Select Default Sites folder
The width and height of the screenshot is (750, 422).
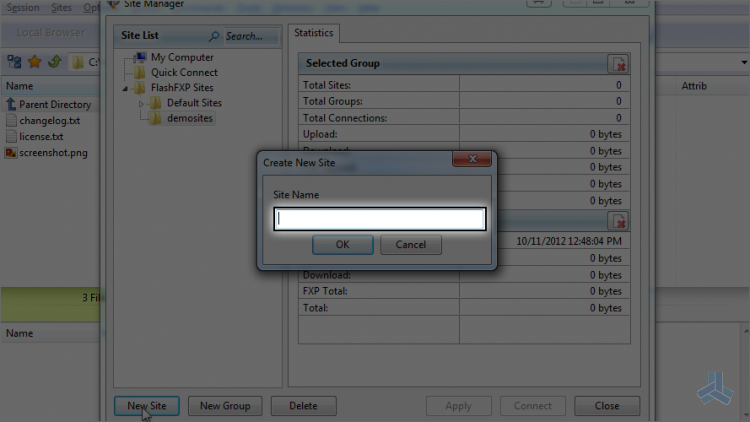point(194,103)
